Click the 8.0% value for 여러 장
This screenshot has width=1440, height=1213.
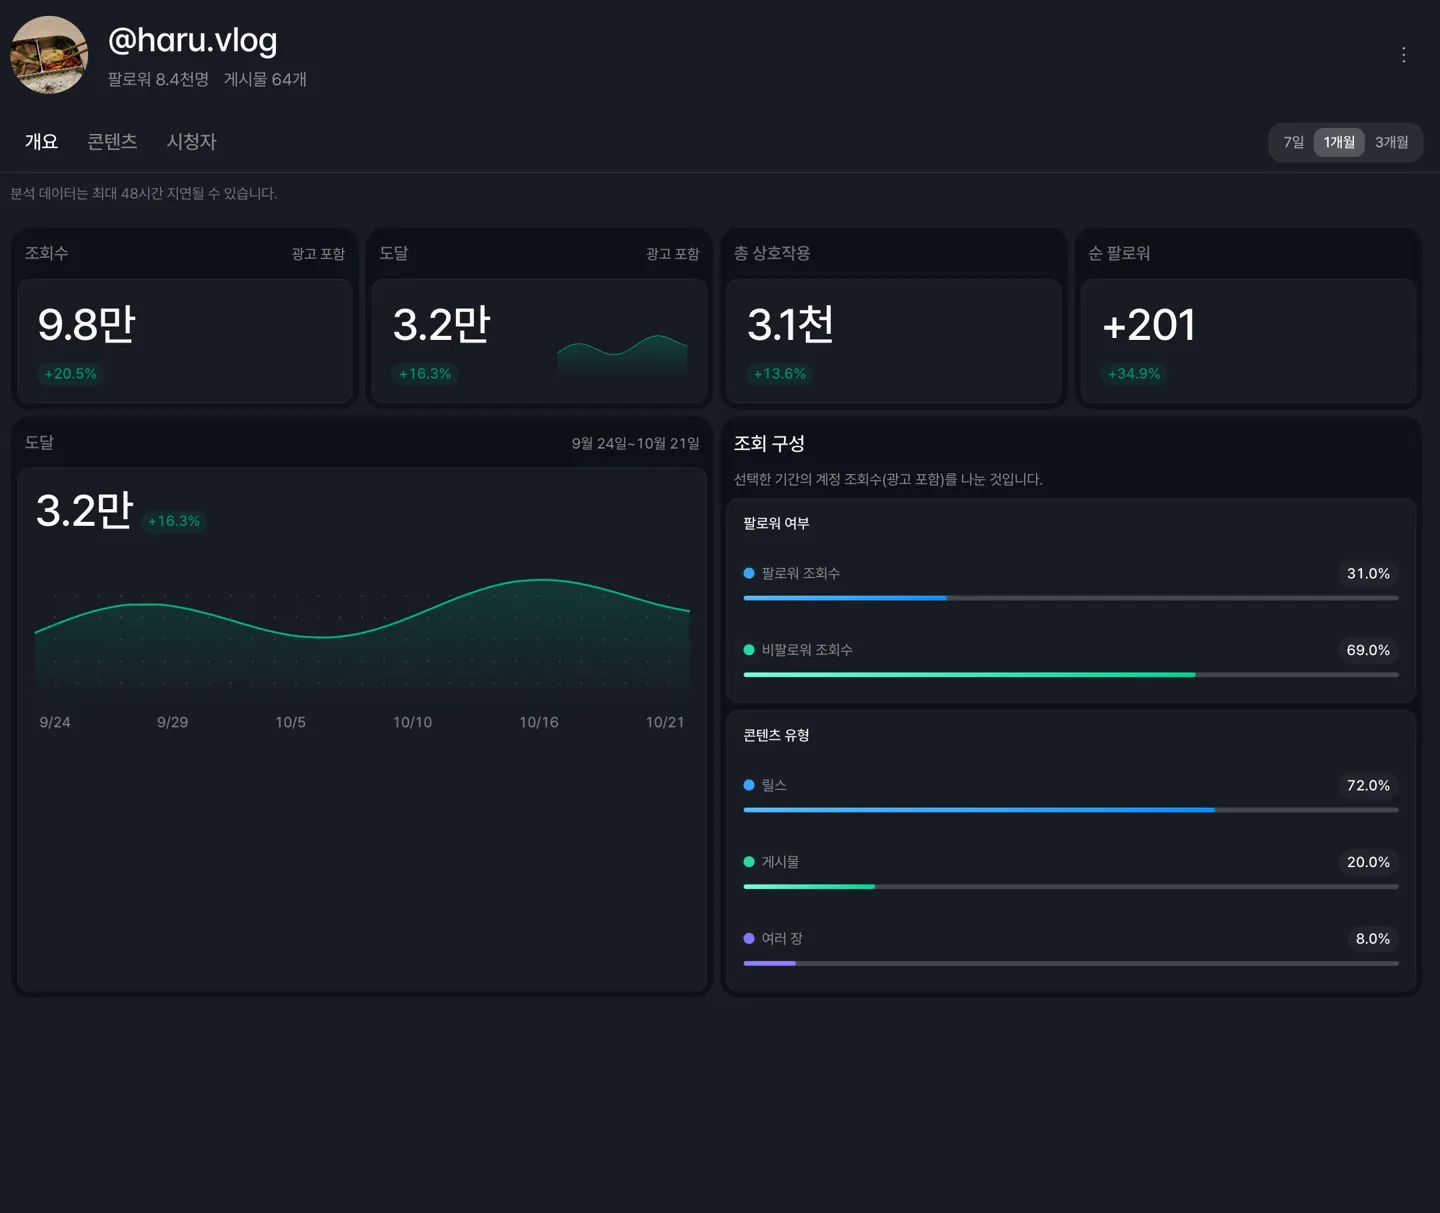[x=1373, y=938]
